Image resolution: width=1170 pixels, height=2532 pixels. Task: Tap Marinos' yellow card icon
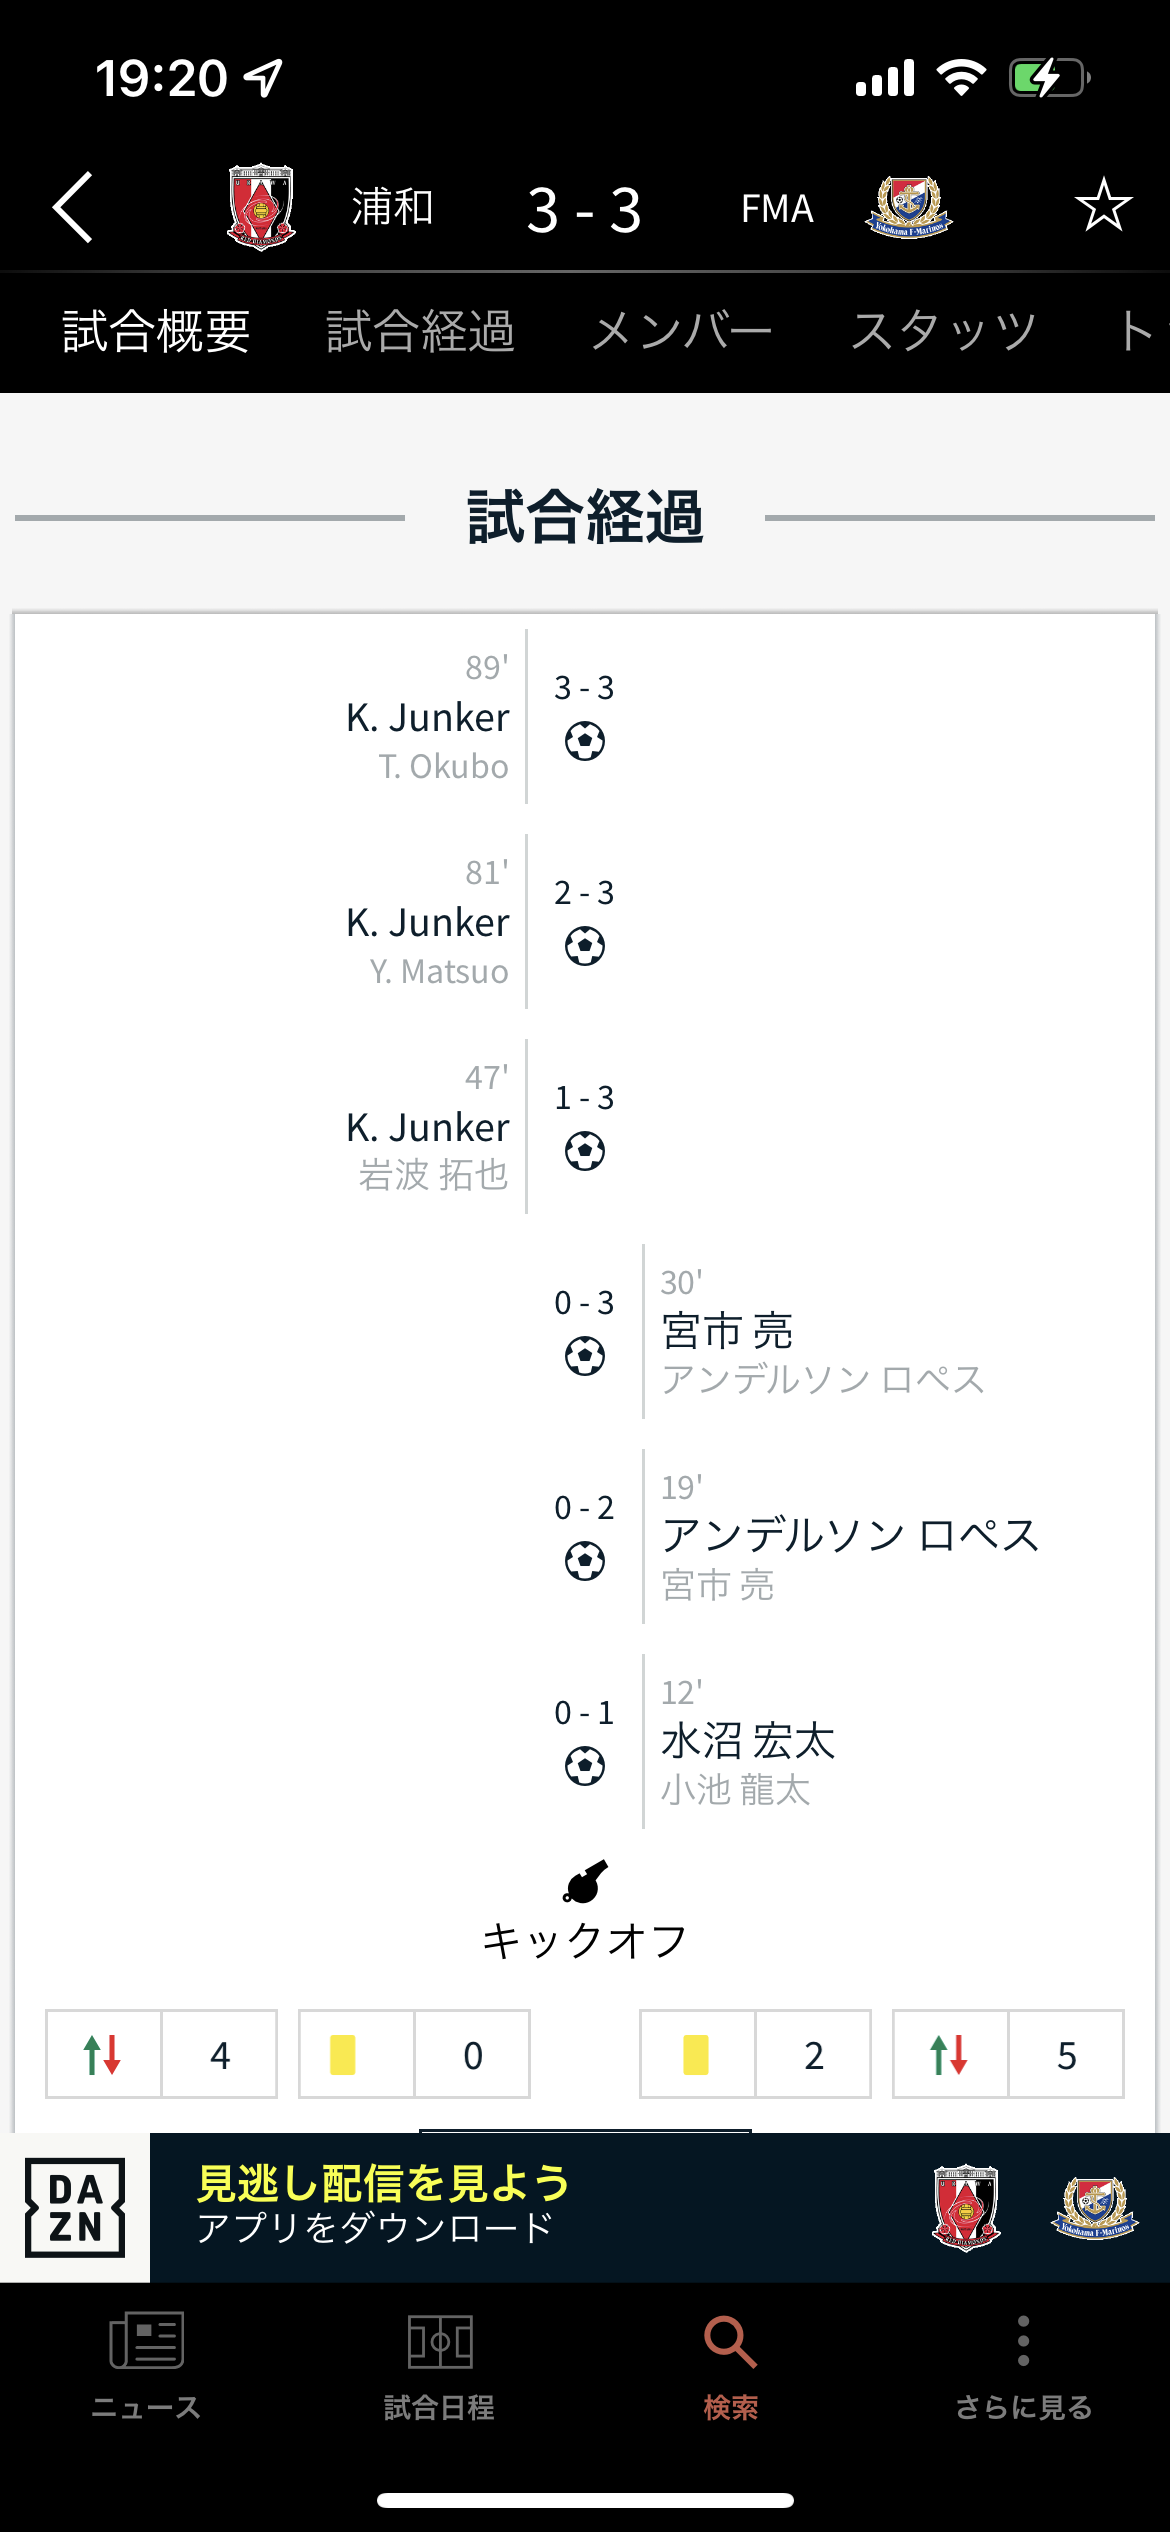tap(696, 2055)
